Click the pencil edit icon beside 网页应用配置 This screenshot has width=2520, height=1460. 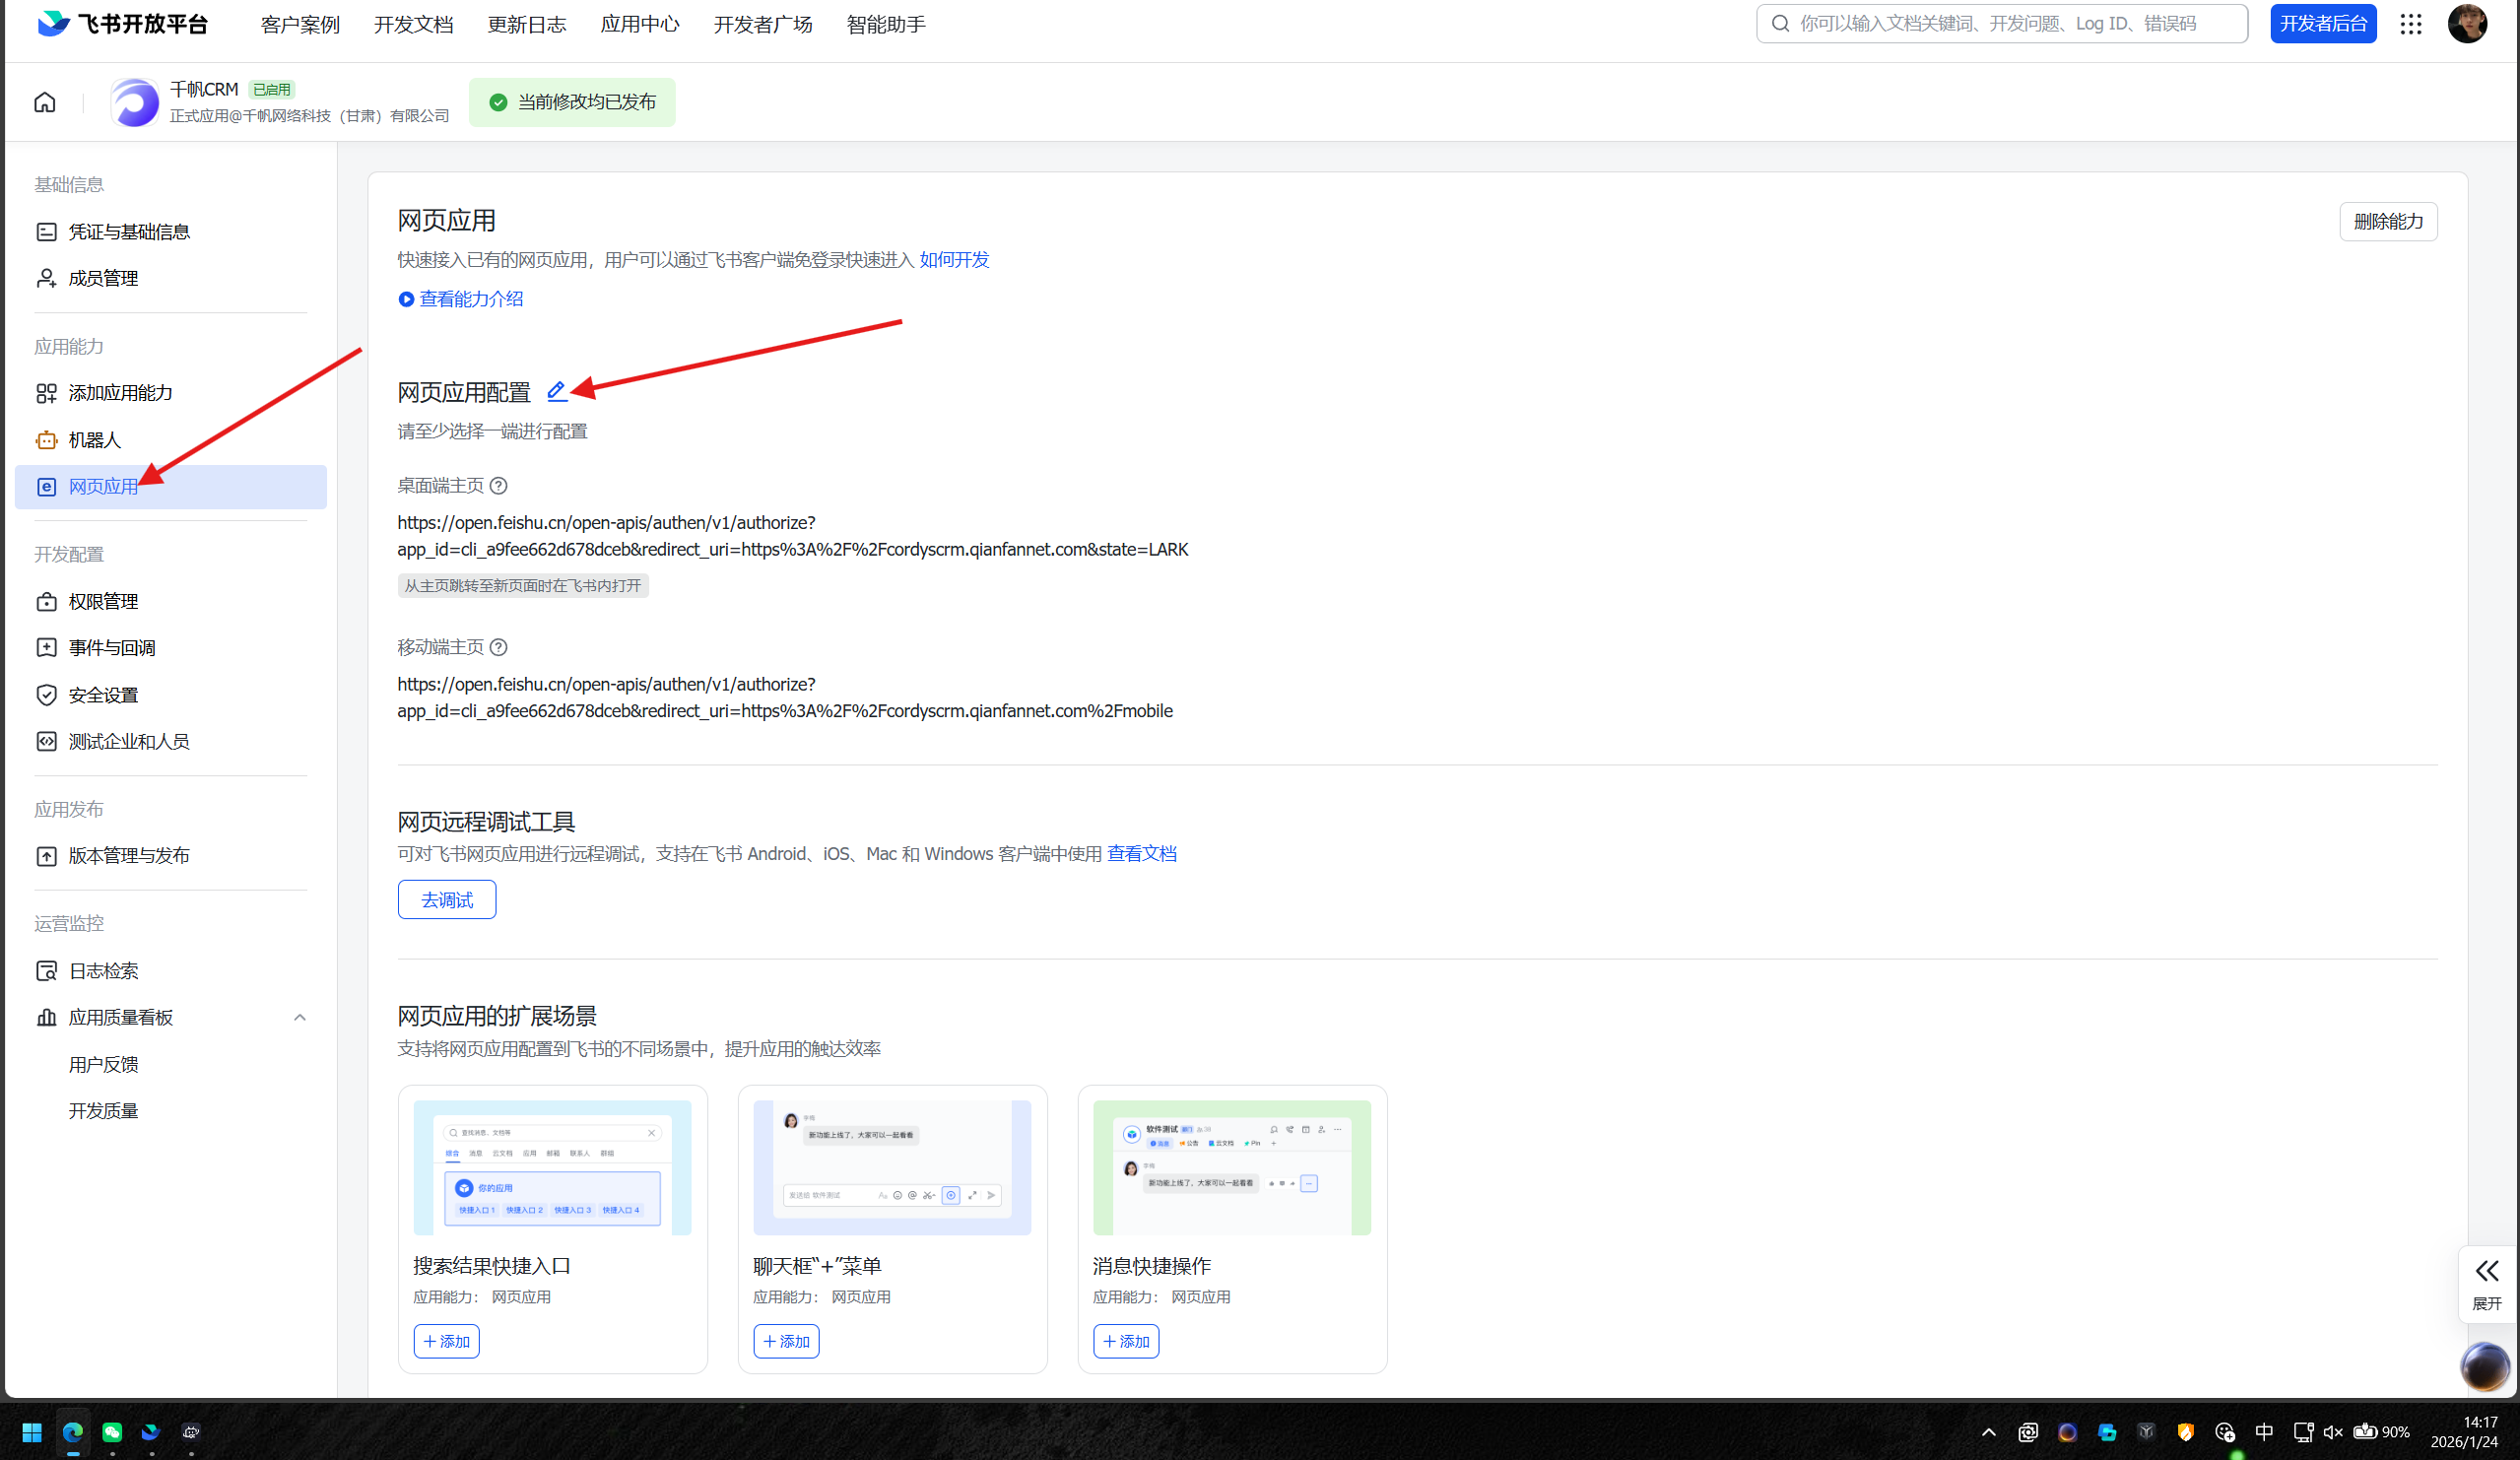pyautogui.click(x=556, y=391)
